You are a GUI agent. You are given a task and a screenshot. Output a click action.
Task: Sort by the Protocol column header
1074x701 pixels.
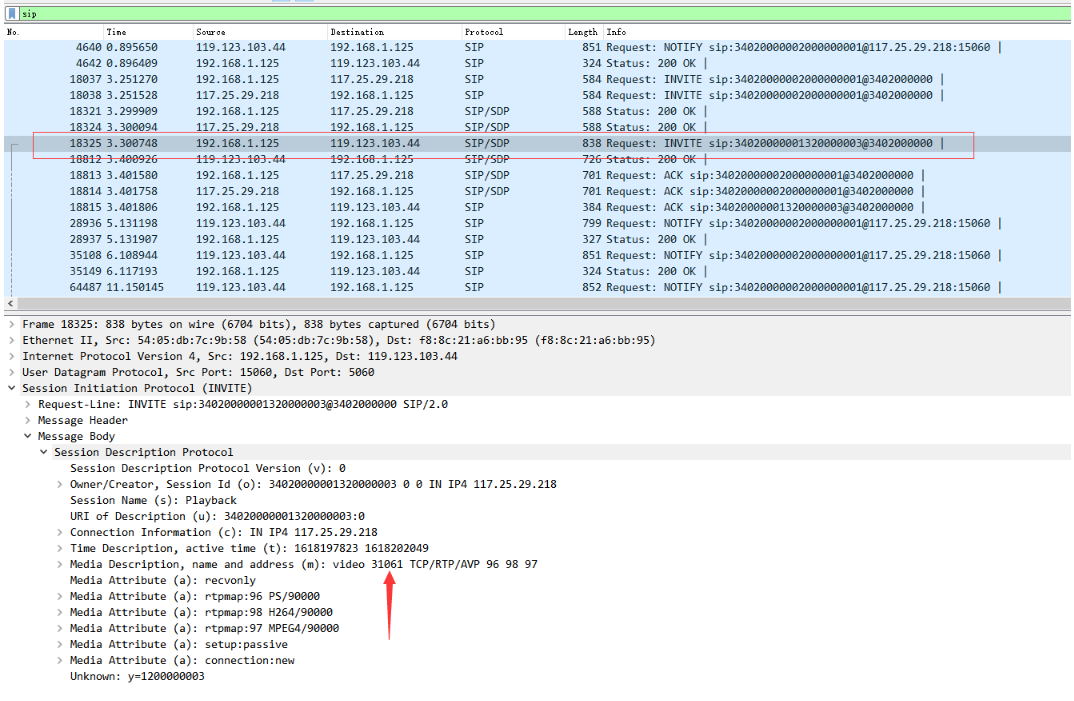[484, 32]
